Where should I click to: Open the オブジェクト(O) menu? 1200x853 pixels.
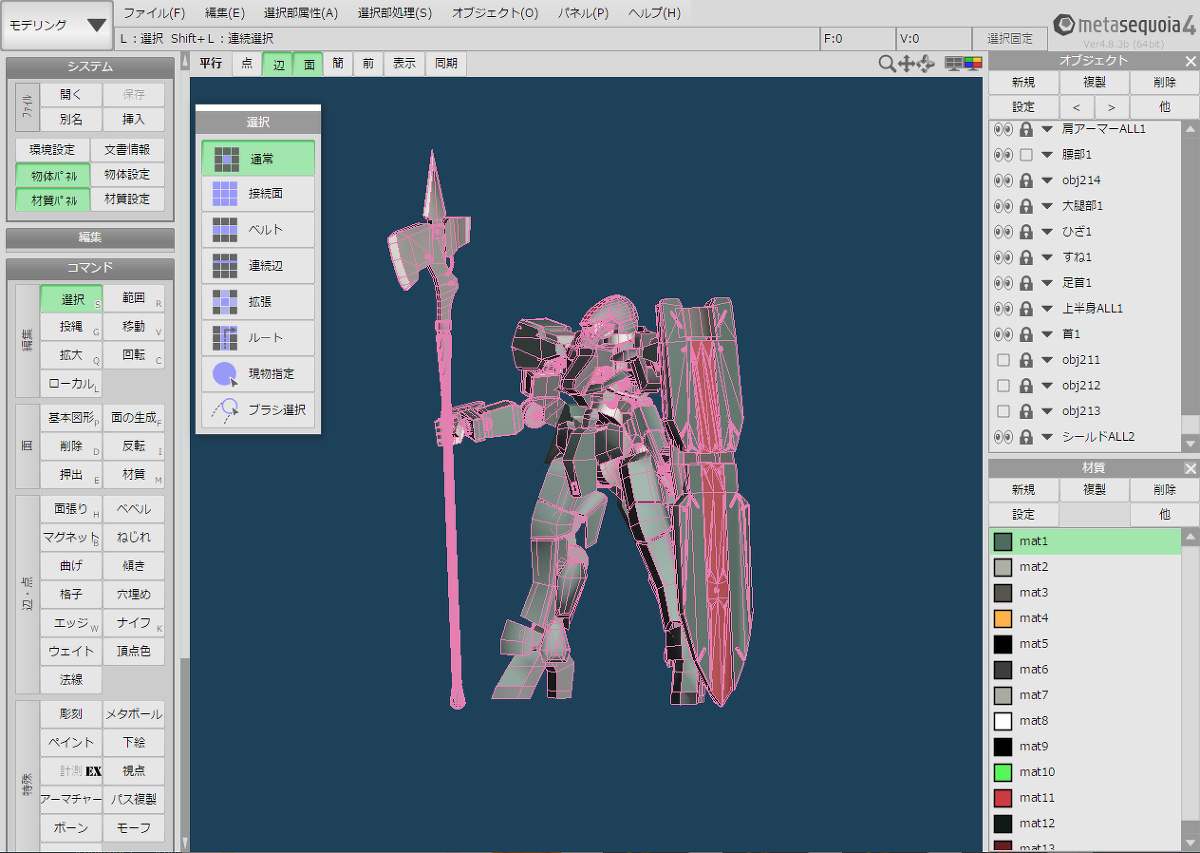coord(495,13)
